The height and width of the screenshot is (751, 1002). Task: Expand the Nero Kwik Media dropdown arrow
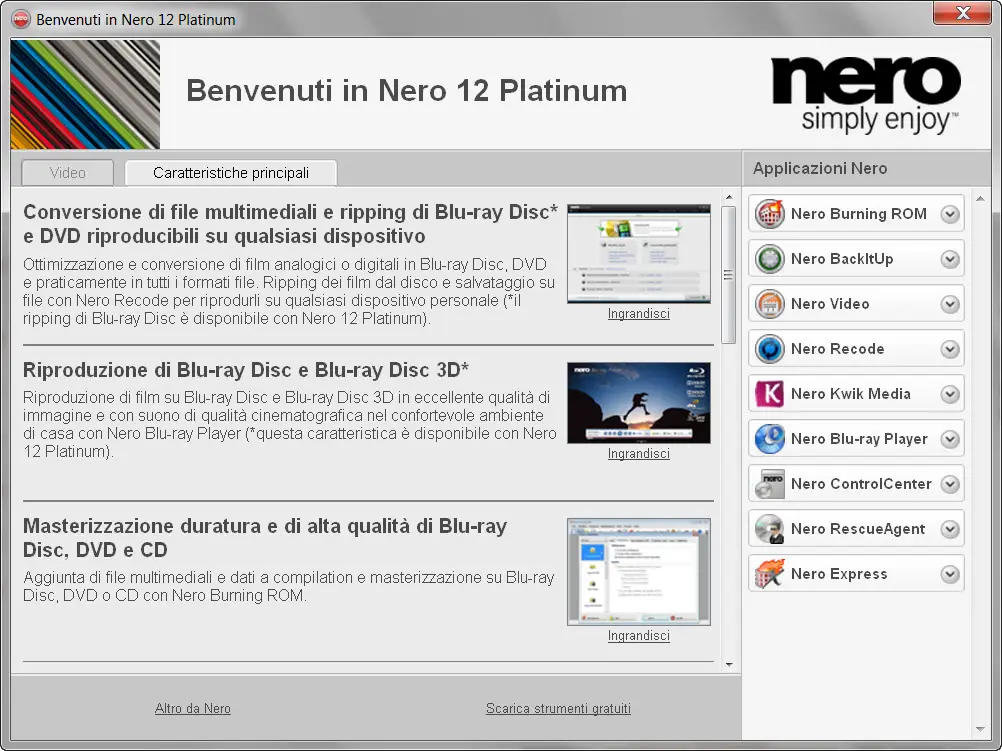(x=950, y=394)
